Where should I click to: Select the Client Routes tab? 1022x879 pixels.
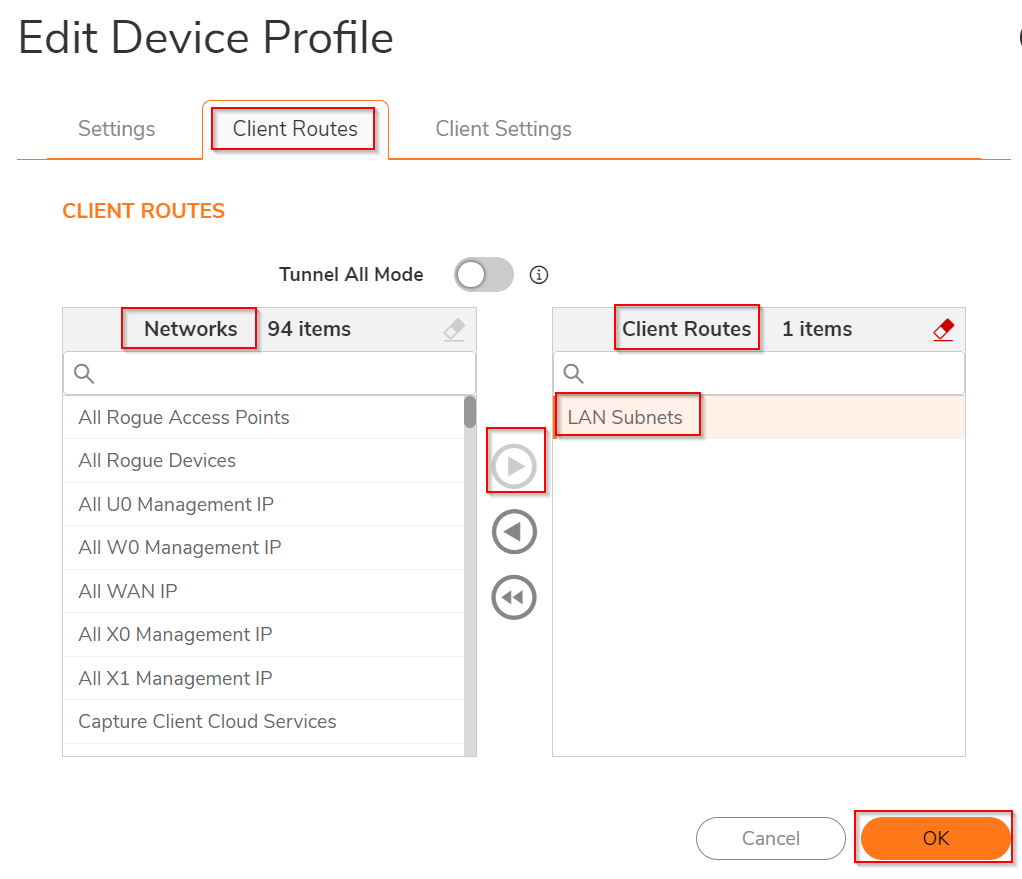tap(295, 129)
